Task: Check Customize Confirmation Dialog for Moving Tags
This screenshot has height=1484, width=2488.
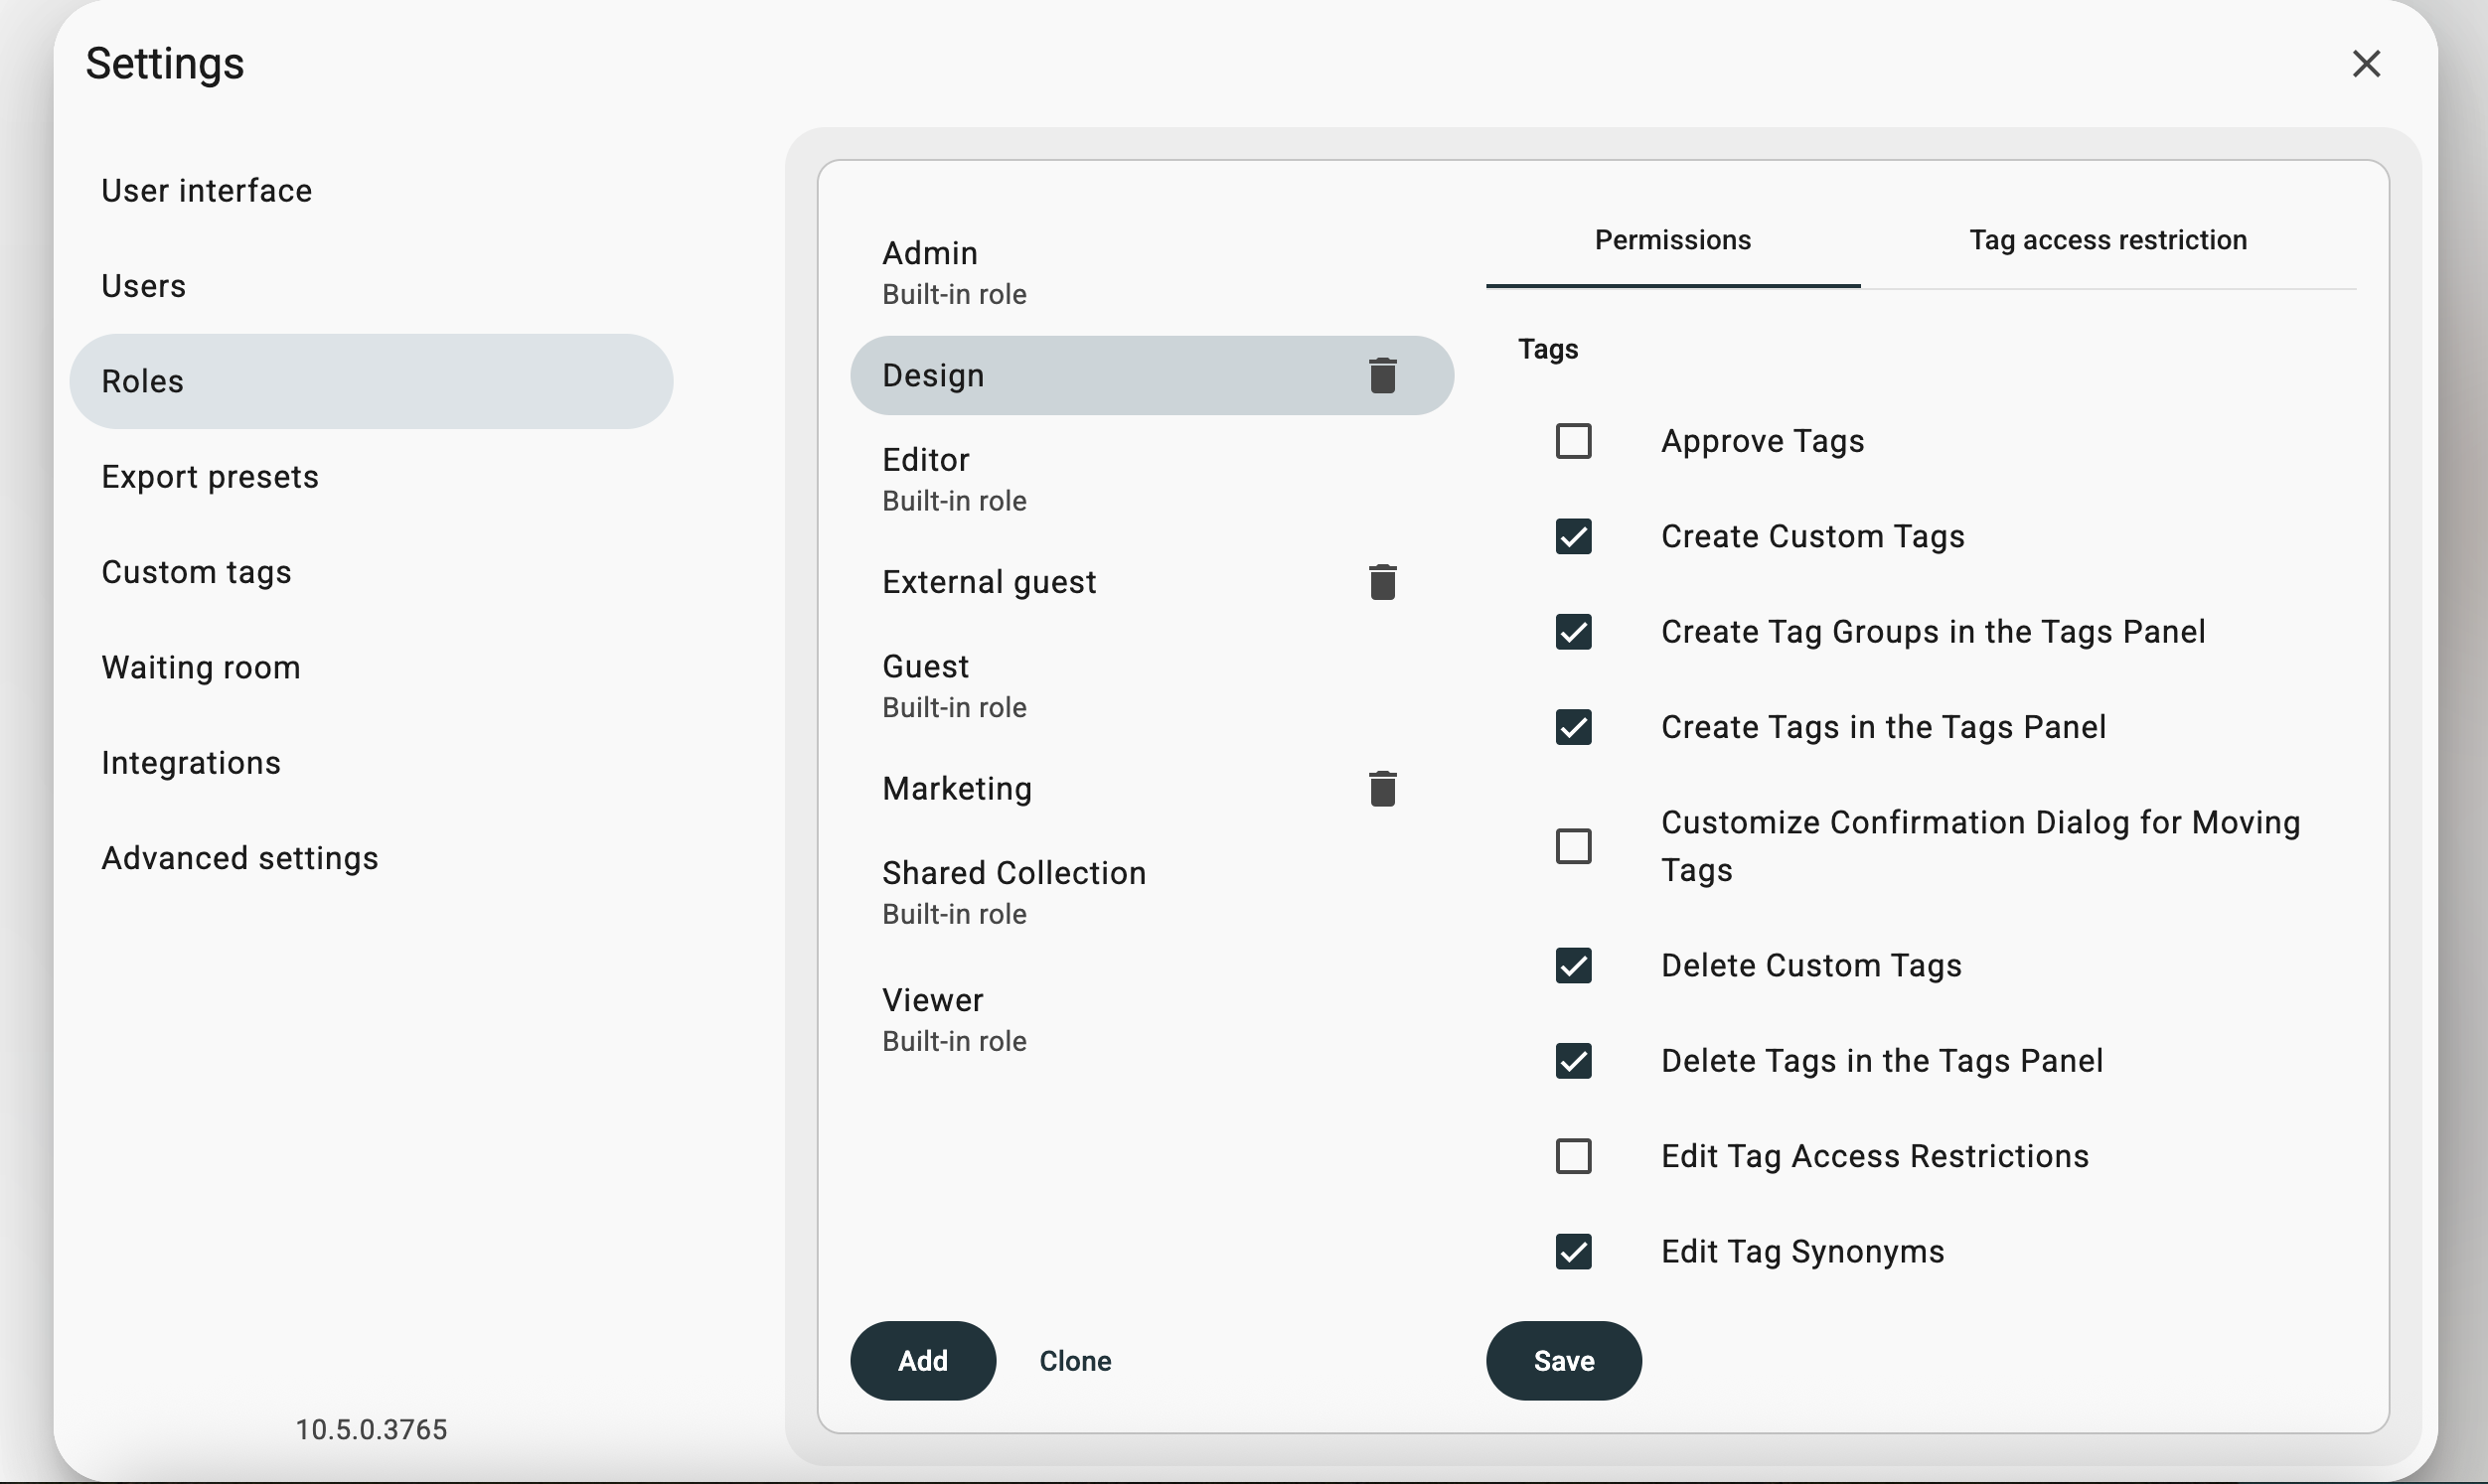Action: tap(1573, 846)
